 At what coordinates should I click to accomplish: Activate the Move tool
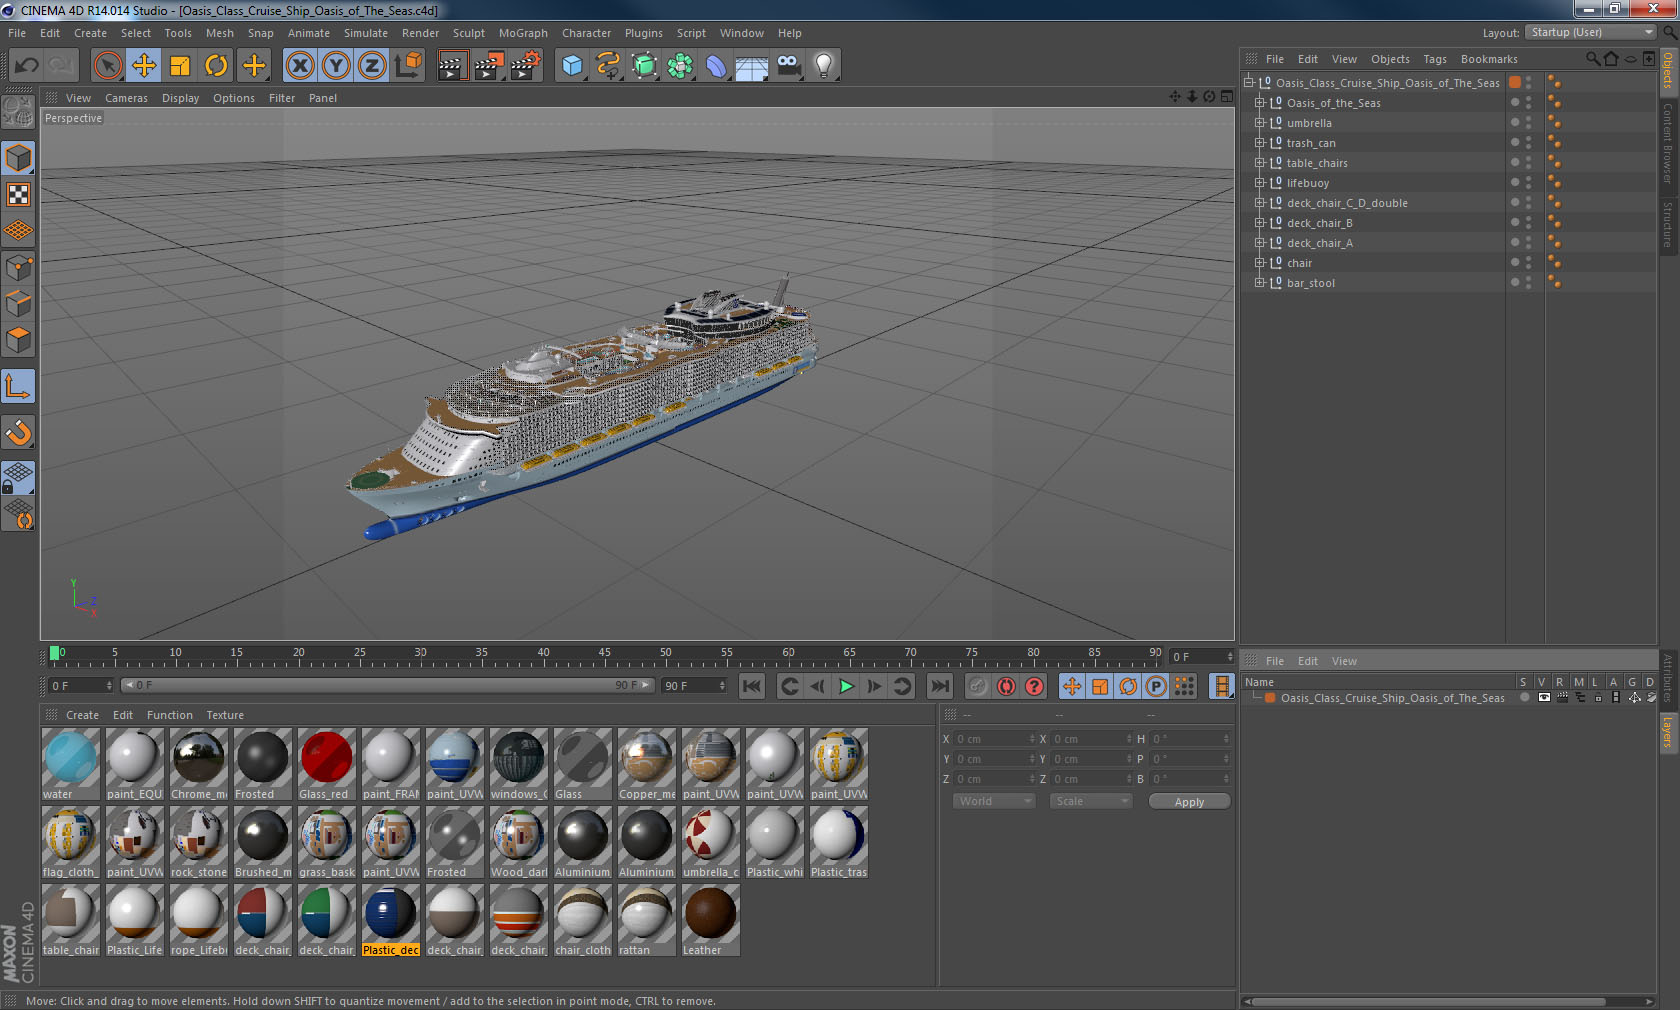coord(144,66)
